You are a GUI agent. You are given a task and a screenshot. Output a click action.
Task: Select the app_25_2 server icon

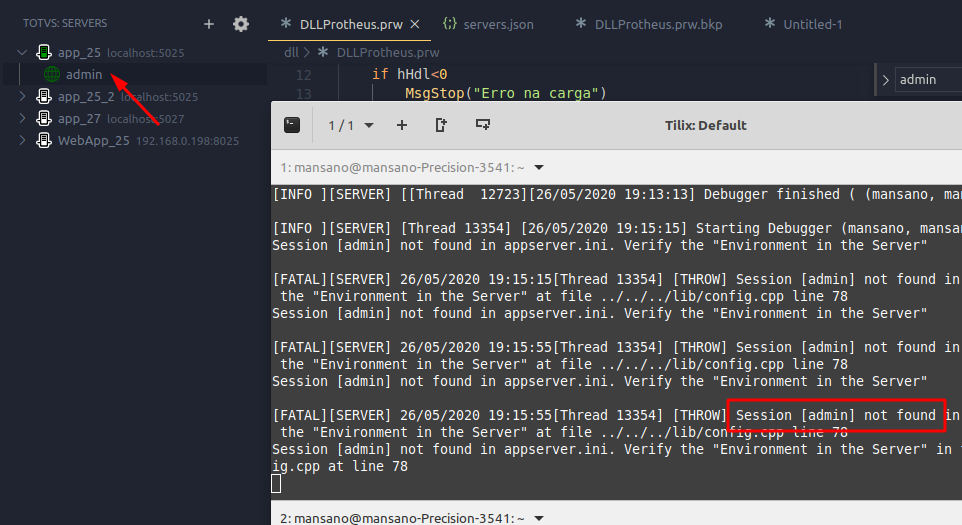coord(44,96)
